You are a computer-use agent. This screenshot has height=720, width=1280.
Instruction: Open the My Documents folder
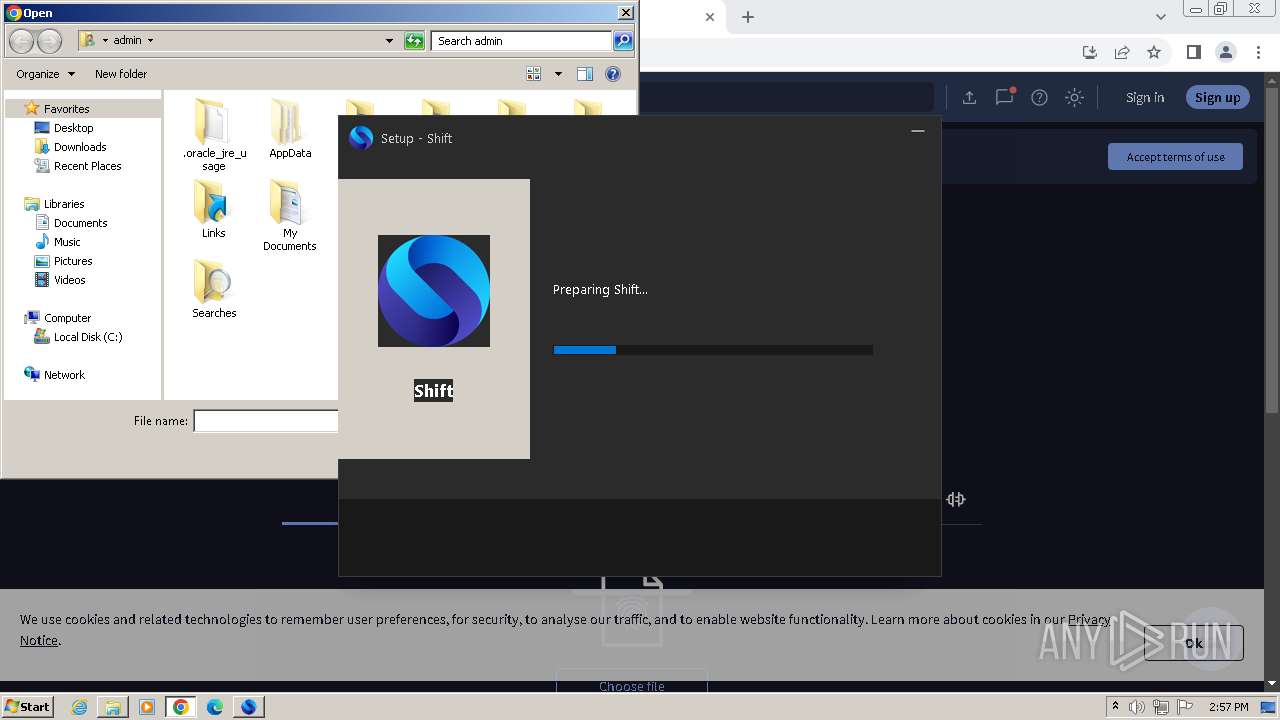(x=290, y=216)
